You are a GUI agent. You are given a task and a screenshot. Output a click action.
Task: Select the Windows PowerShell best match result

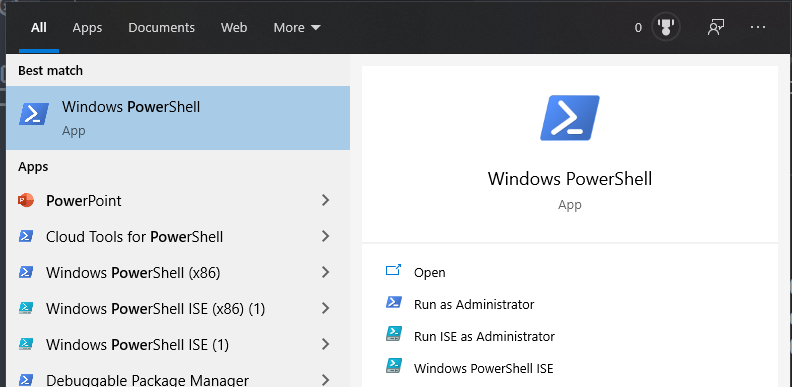[178, 118]
